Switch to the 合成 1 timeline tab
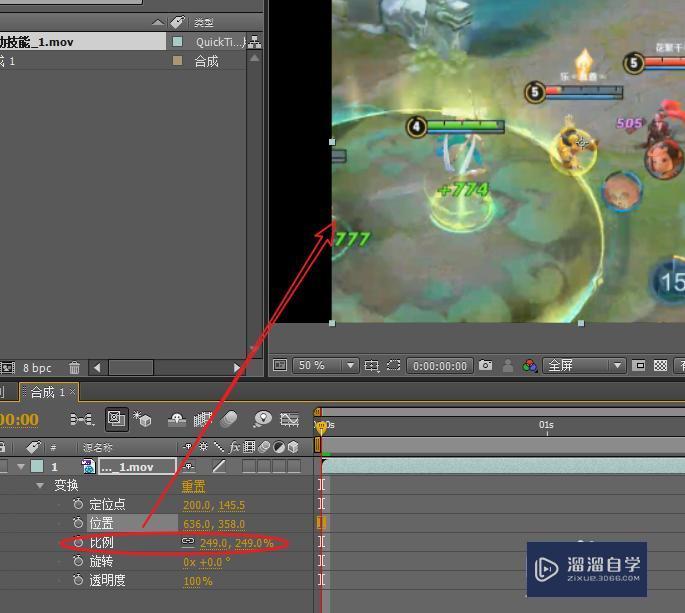Image resolution: width=685 pixels, height=613 pixels. 47,392
